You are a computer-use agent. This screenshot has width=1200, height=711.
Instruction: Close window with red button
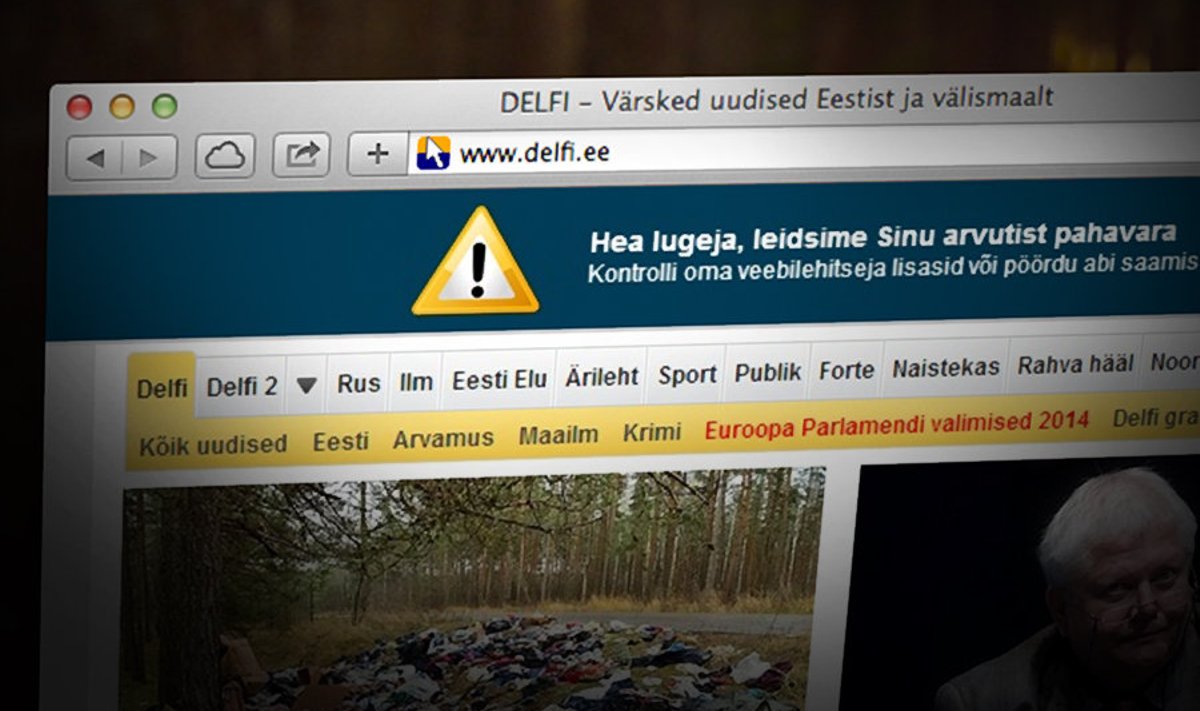(79, 108)
